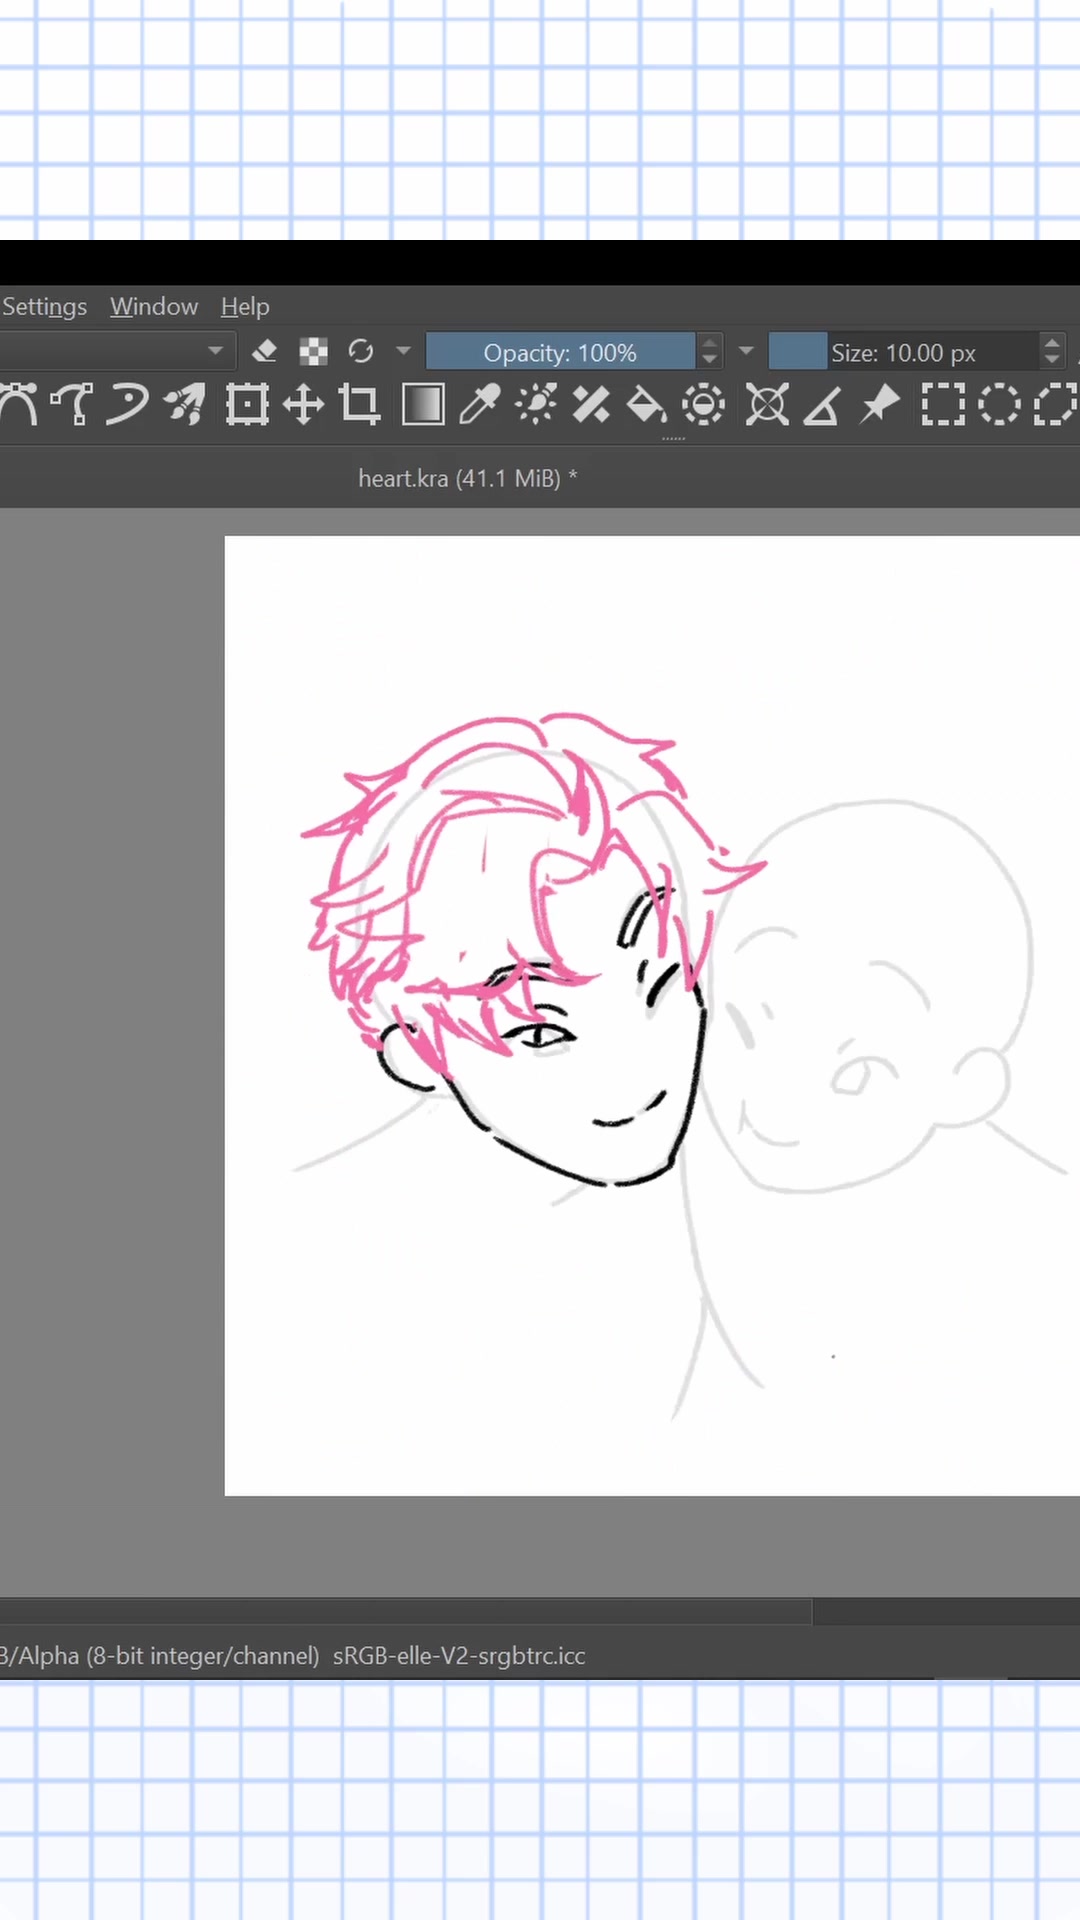
Task: Open the Help menu
Action: click(245, 306)
